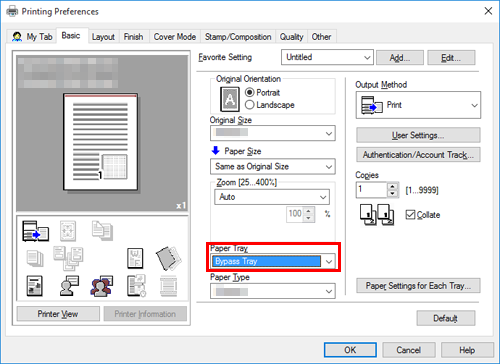This screenshot has width=500, height=364.
Task: Click the page preview thumbnail
Action: tap(100, 142)
